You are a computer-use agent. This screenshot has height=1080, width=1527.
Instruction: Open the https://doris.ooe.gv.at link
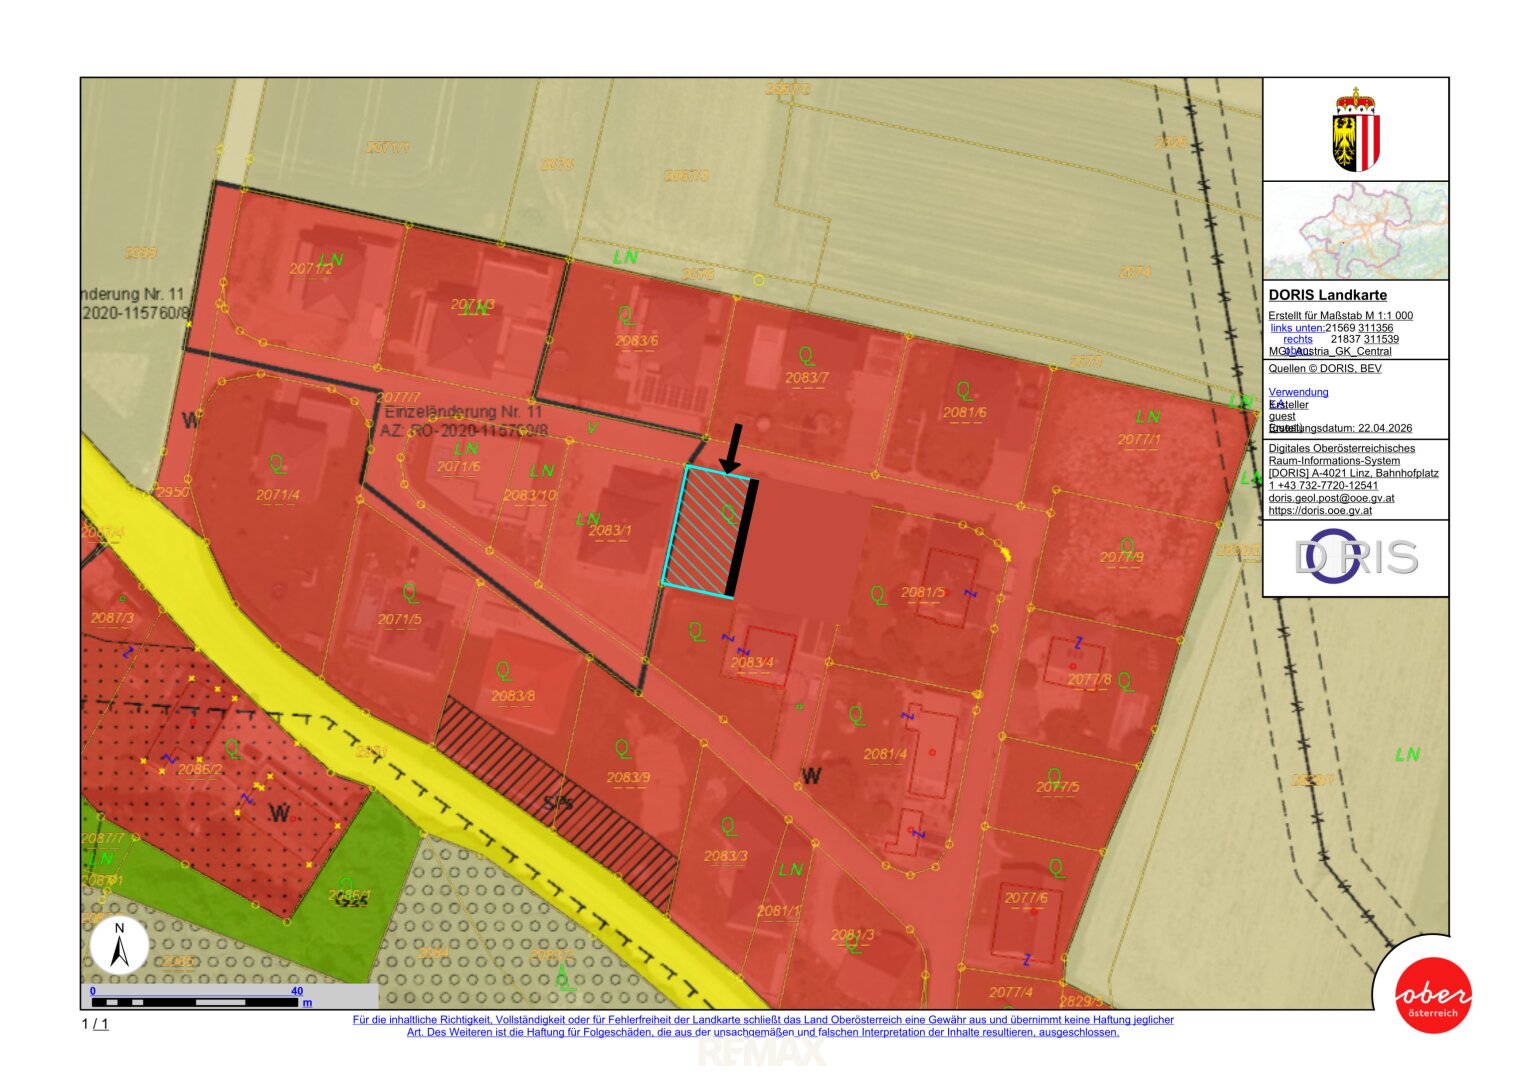1320,510
